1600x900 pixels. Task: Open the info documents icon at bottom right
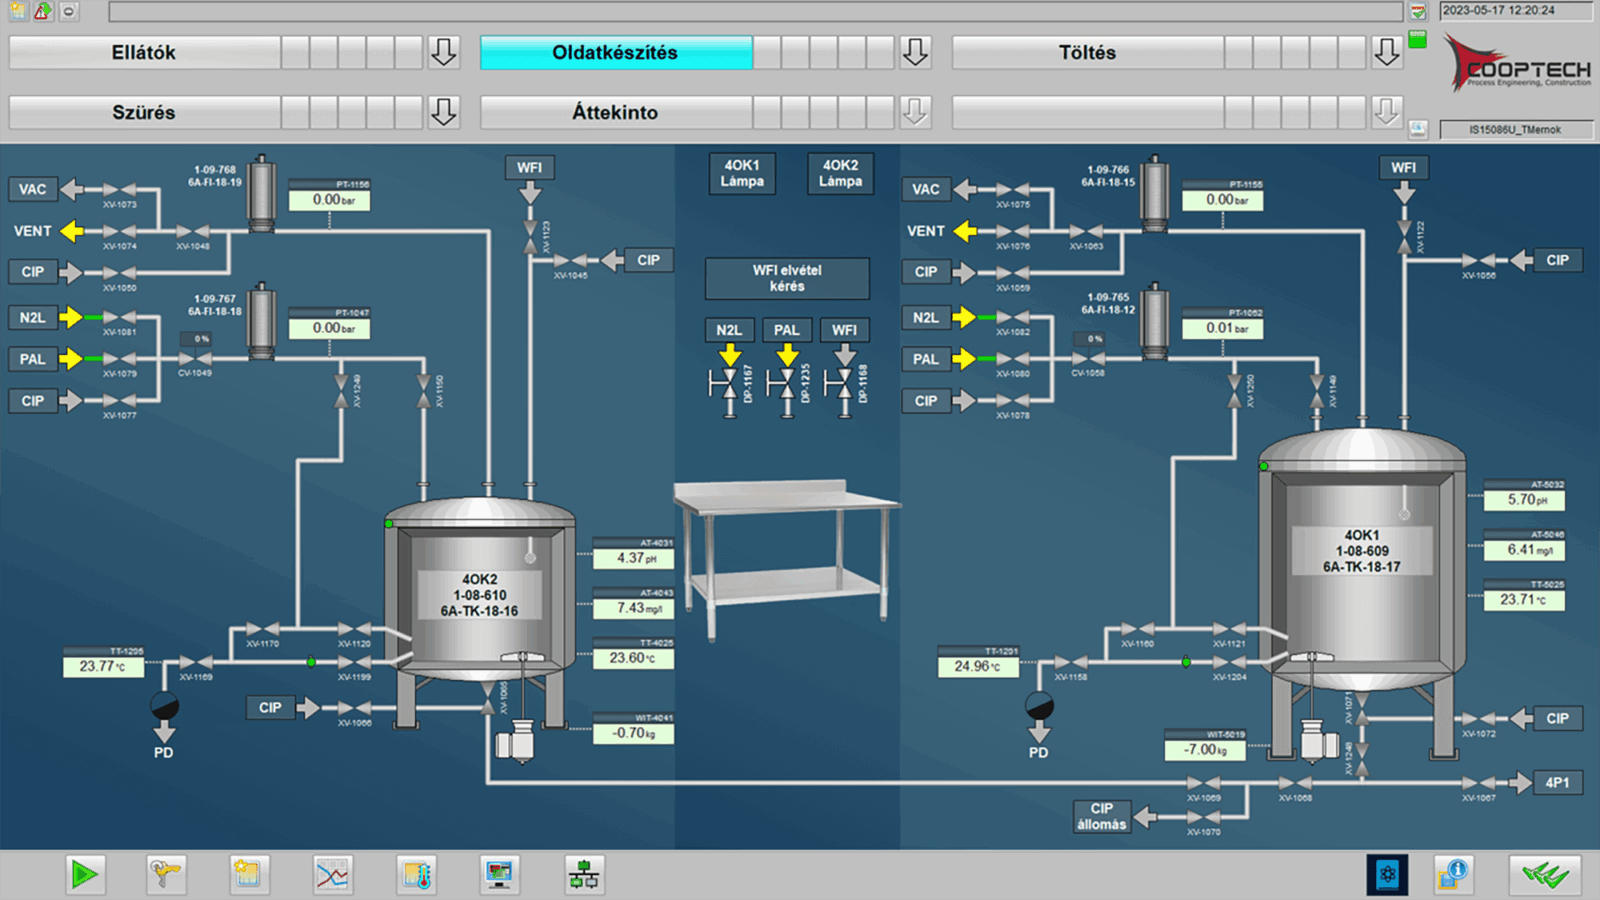(1453, 875)
